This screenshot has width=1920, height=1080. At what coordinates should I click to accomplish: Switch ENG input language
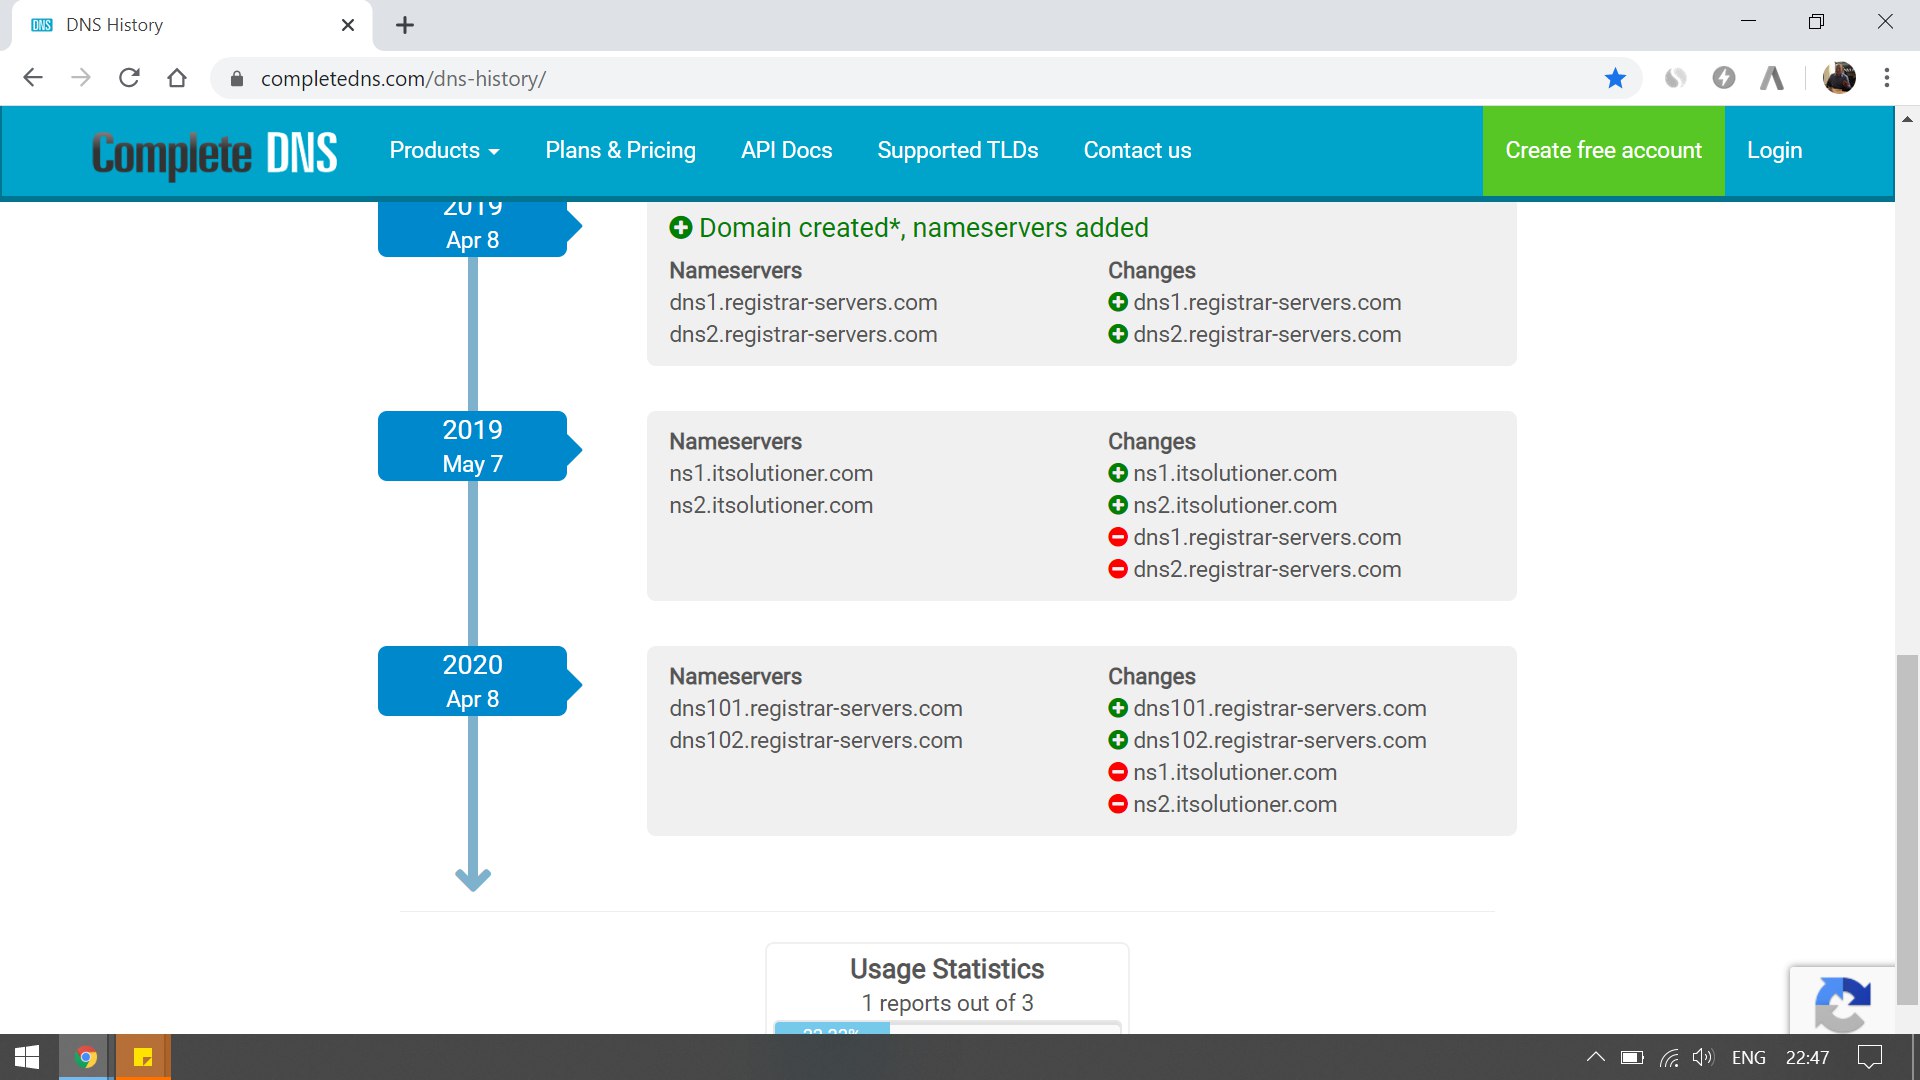point(1748,1057)
